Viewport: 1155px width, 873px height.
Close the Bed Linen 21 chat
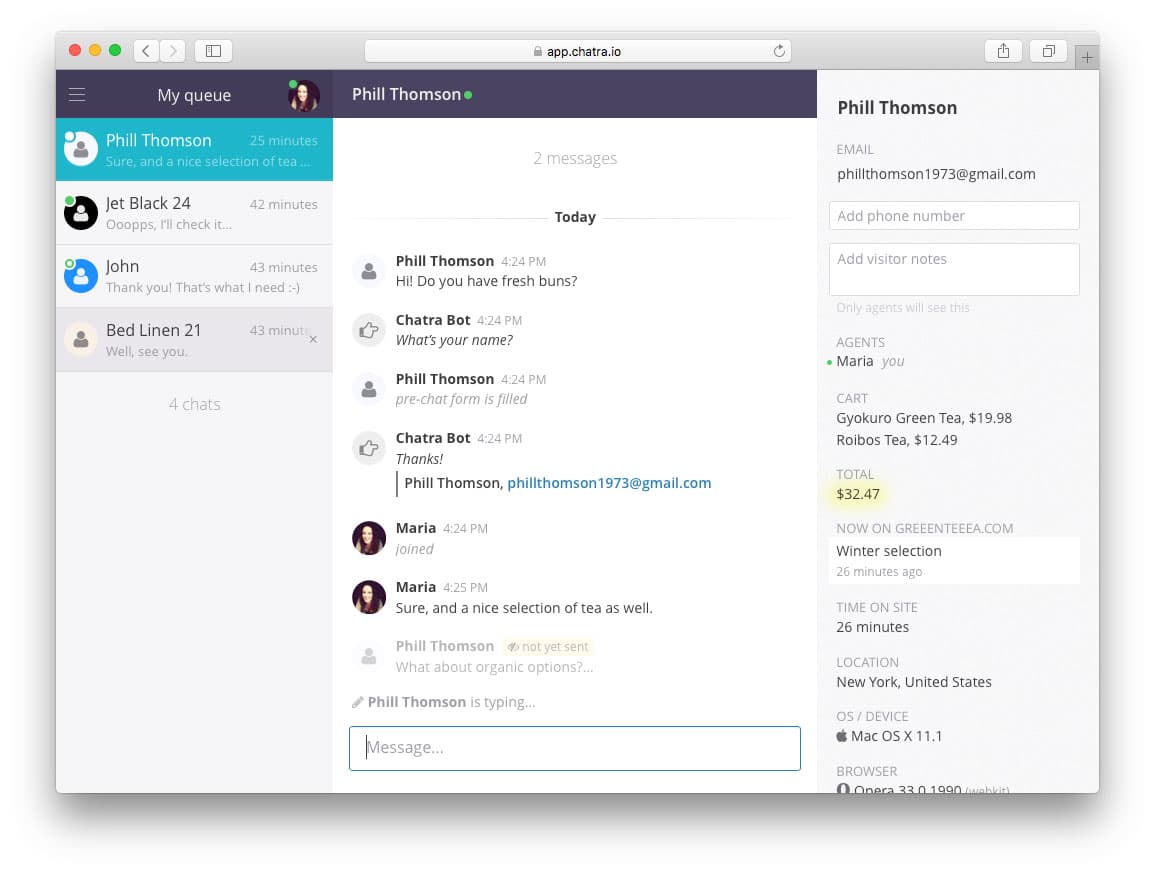[313, 340]
